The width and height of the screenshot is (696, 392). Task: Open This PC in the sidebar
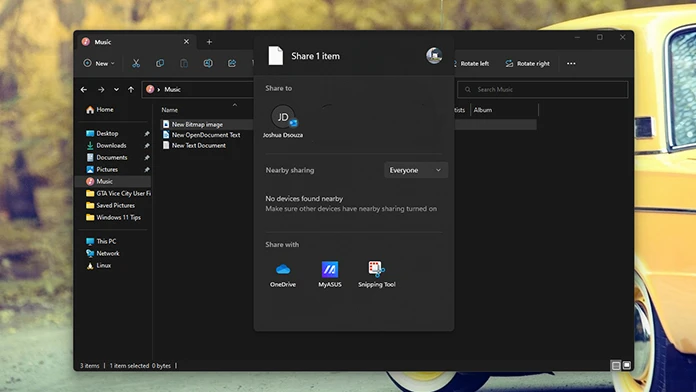101,241
